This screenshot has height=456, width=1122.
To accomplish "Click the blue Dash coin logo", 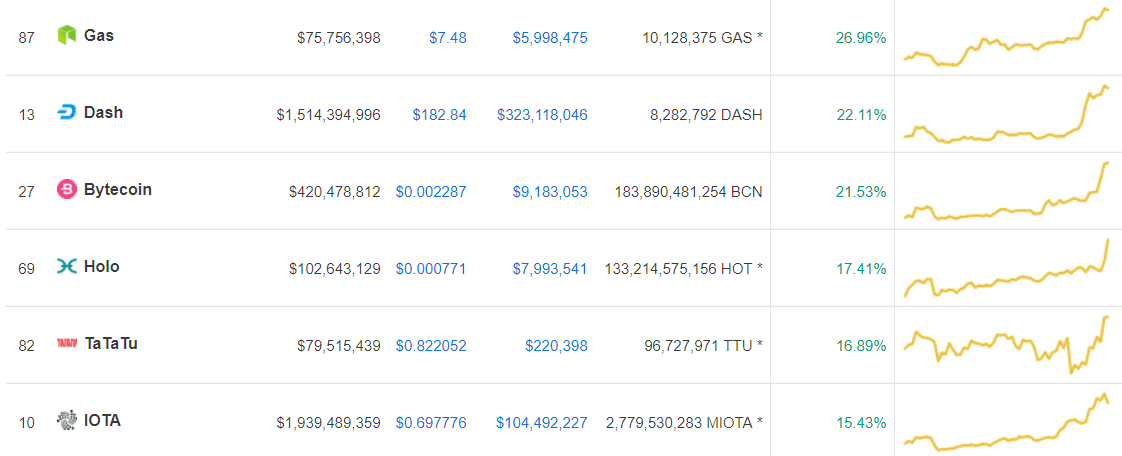I will pyautogui.click(x=67, y=113).
